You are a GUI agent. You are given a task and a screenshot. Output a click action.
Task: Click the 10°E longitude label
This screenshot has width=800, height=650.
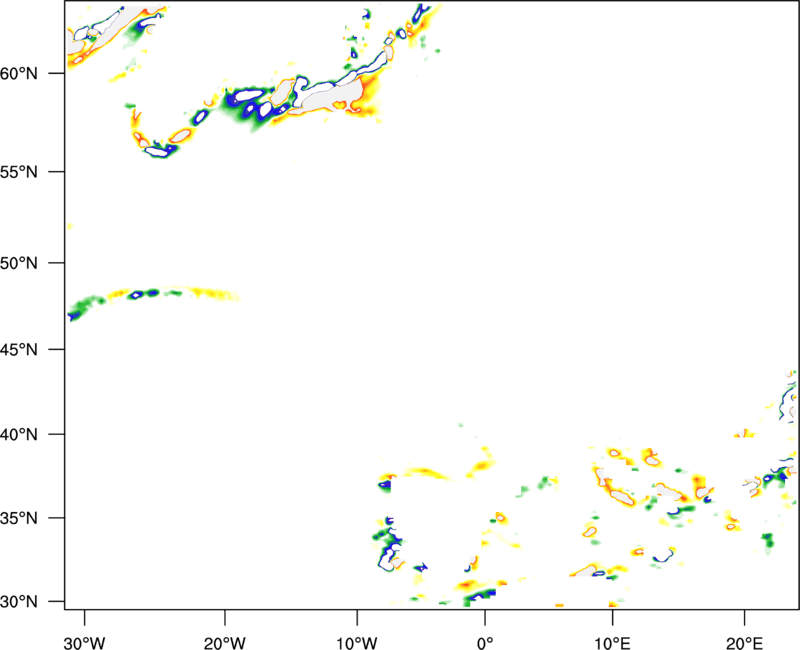(612, 643)
